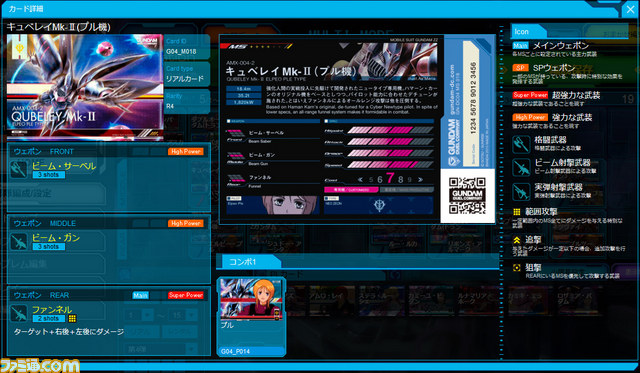
Task: Click the High Power tag on FRONT weapon
Action: [186, 151]
